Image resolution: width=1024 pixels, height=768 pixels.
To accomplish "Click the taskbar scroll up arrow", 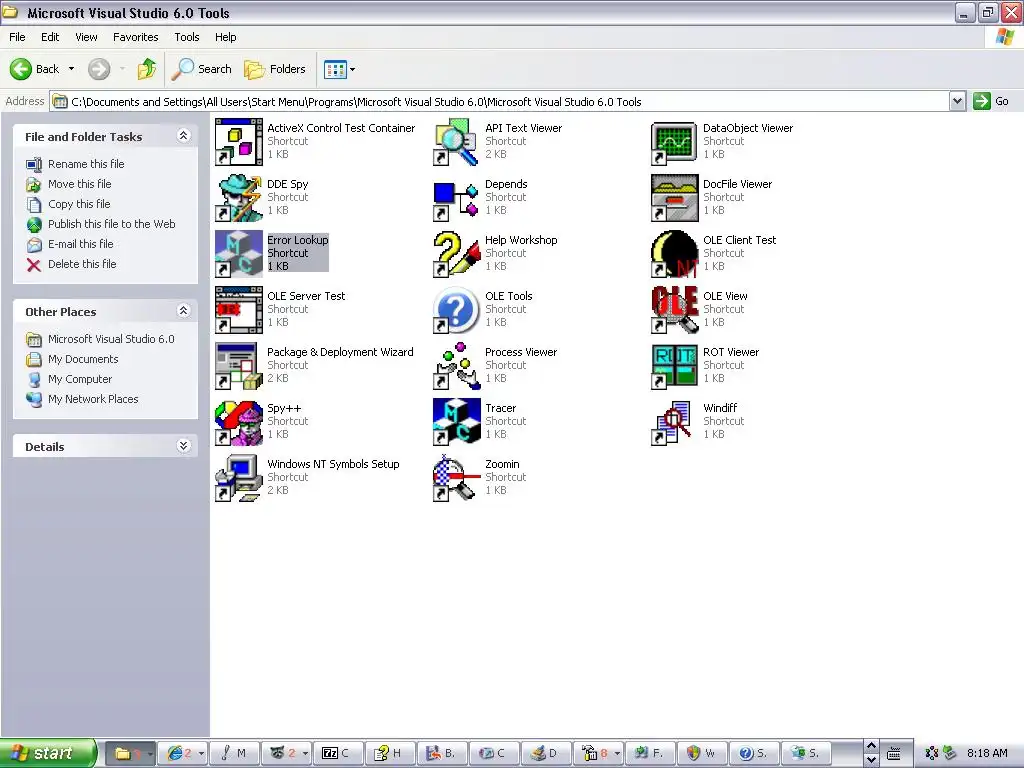I will [871, 746].
